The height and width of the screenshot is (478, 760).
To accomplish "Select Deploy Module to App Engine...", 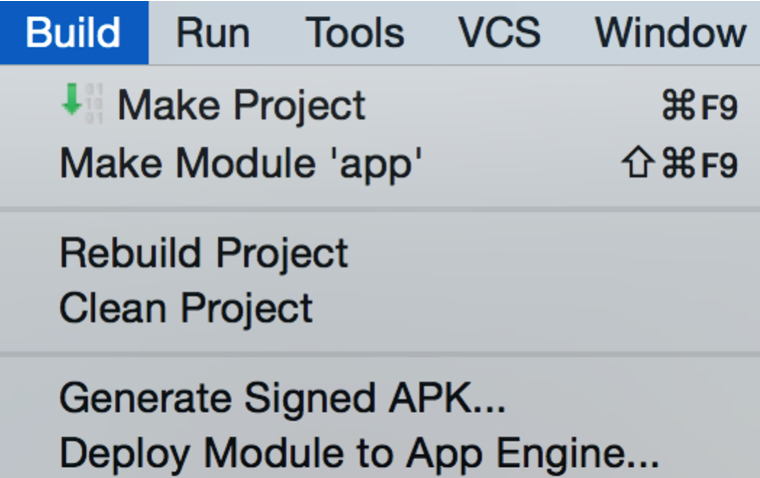I will [x=380, y=453].
